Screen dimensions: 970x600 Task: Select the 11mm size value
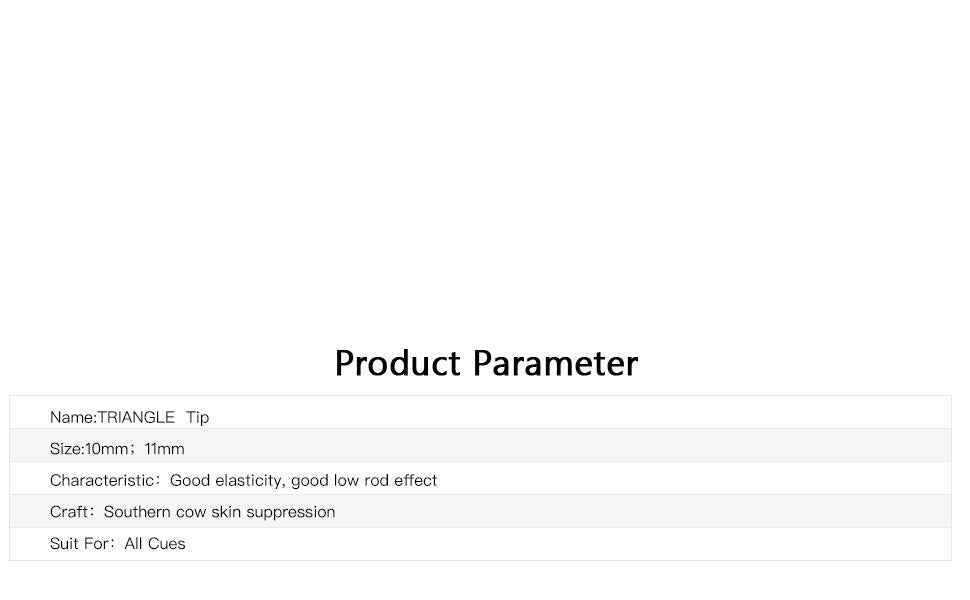tap(165, 449)
